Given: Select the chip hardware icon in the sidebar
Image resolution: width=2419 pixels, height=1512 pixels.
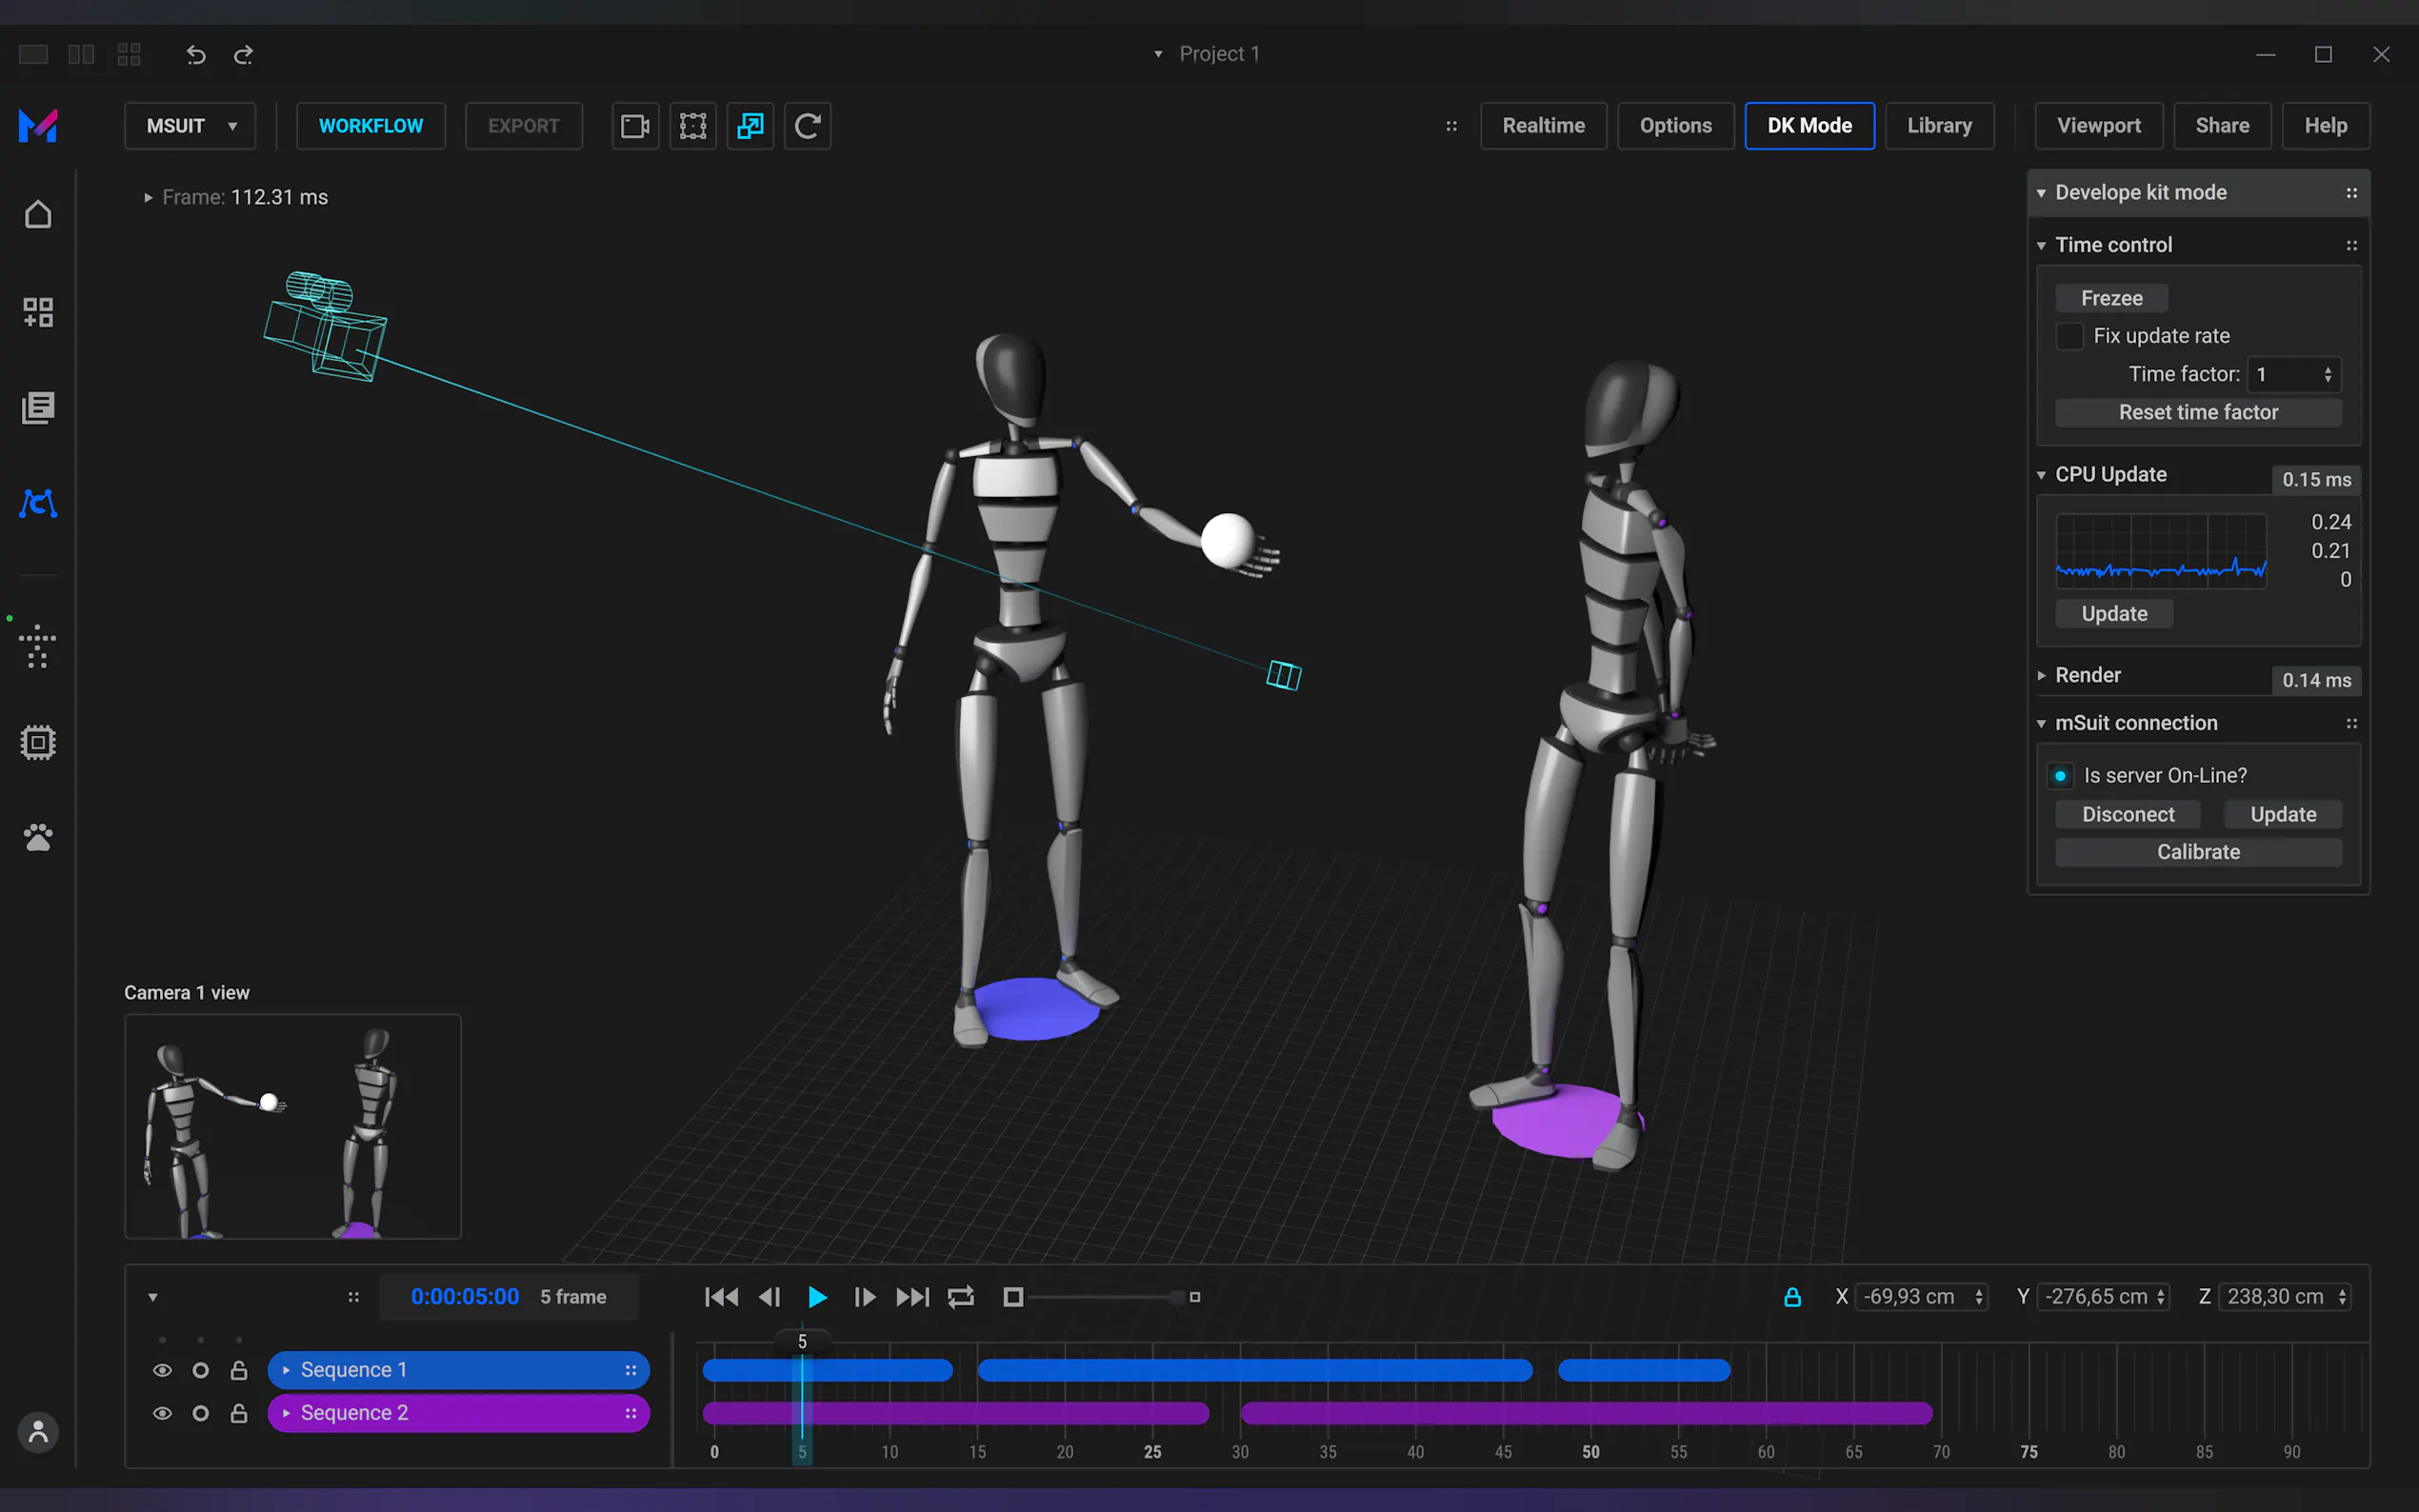Looking at the screenshot, I should tap(38, 742).
